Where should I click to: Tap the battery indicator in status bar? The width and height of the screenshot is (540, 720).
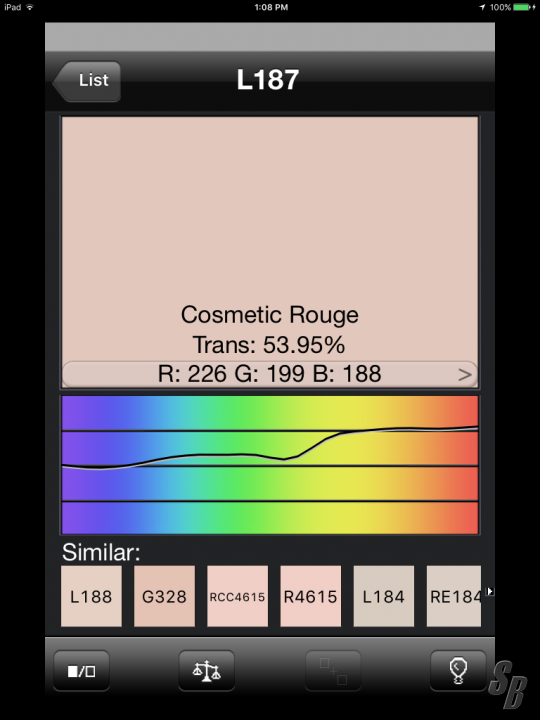pyautogui.click(x=522, y=7)
